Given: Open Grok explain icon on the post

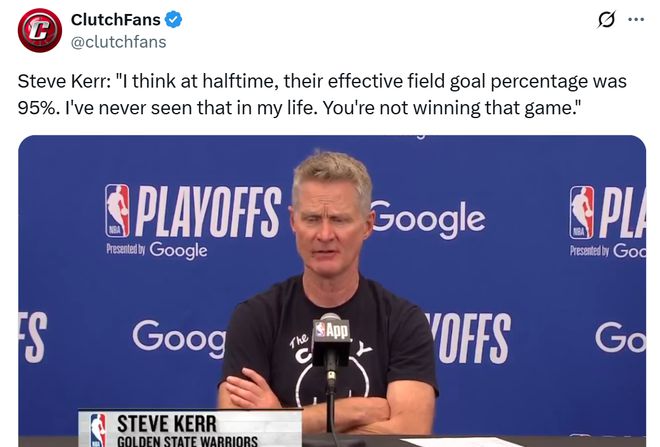Looking at the screenshot, I should pyautogui.click(x=607, y=19).
